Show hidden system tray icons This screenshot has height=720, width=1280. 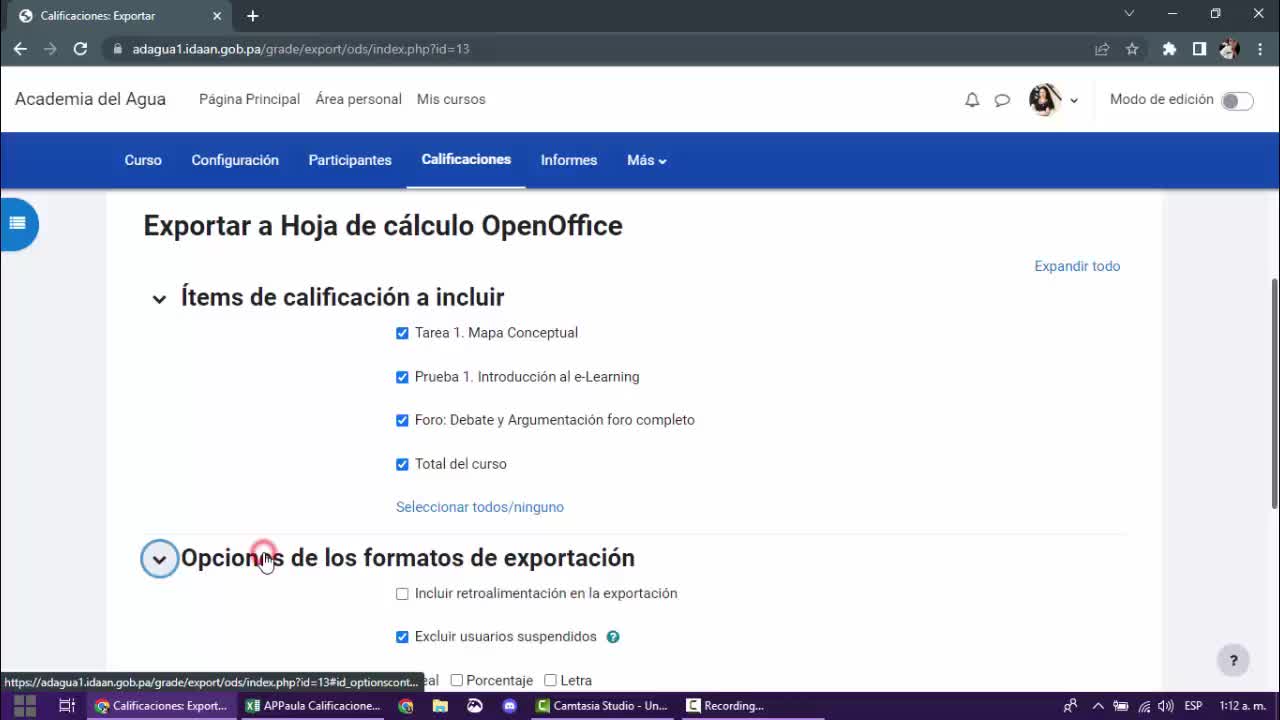1098,706
